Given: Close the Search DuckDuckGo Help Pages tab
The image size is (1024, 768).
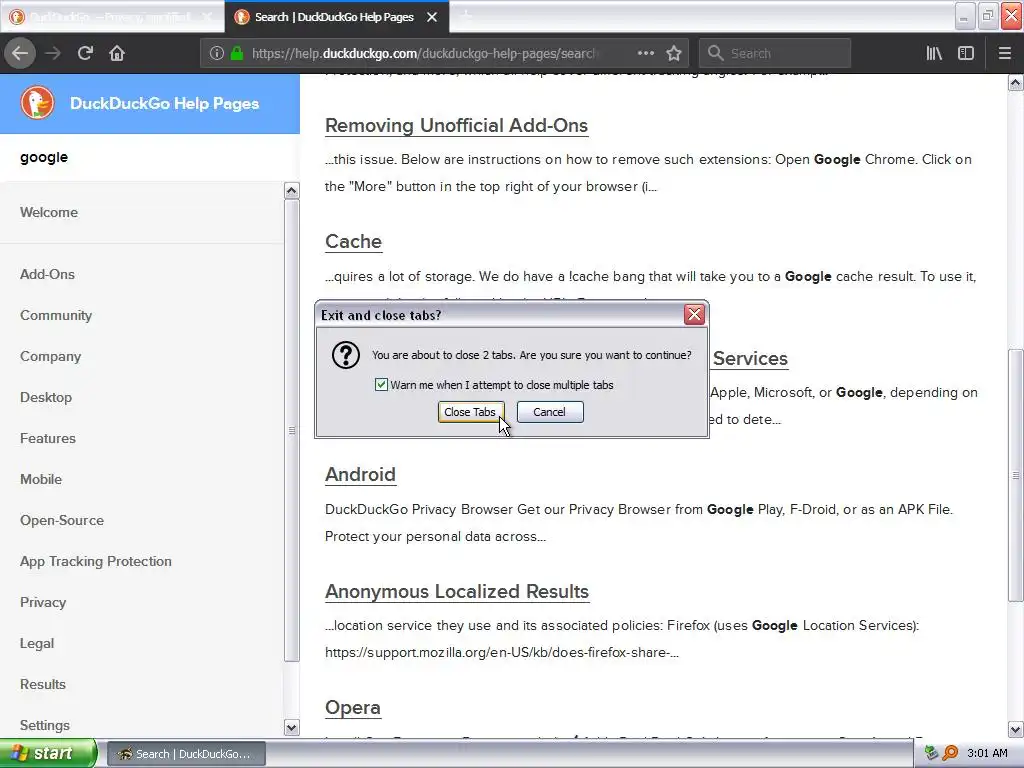Looking at the screenshot, I should pos(432,17).
